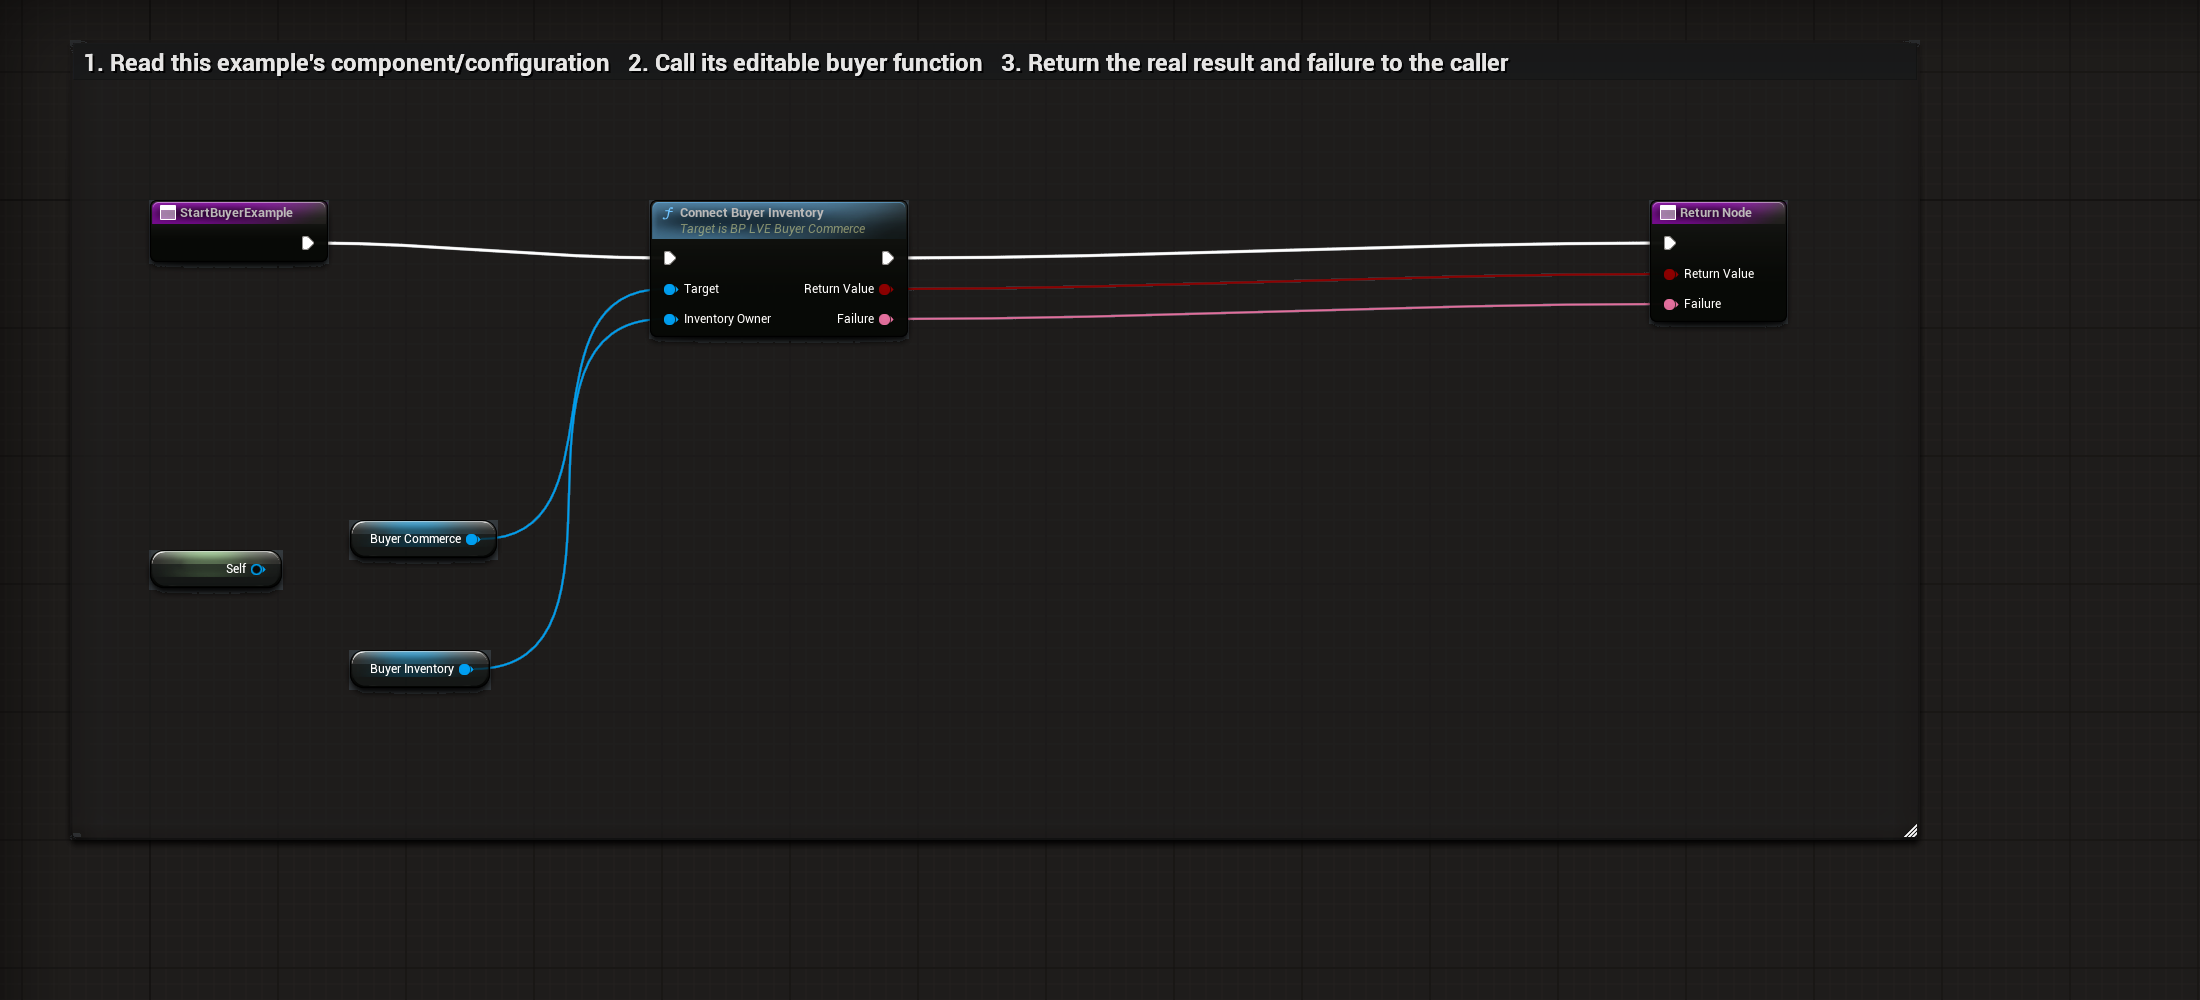Viewport: 2200px width, 1000px height.
Task: Select the Buyer Inventory variable node
Action: (x=420, y=669)
